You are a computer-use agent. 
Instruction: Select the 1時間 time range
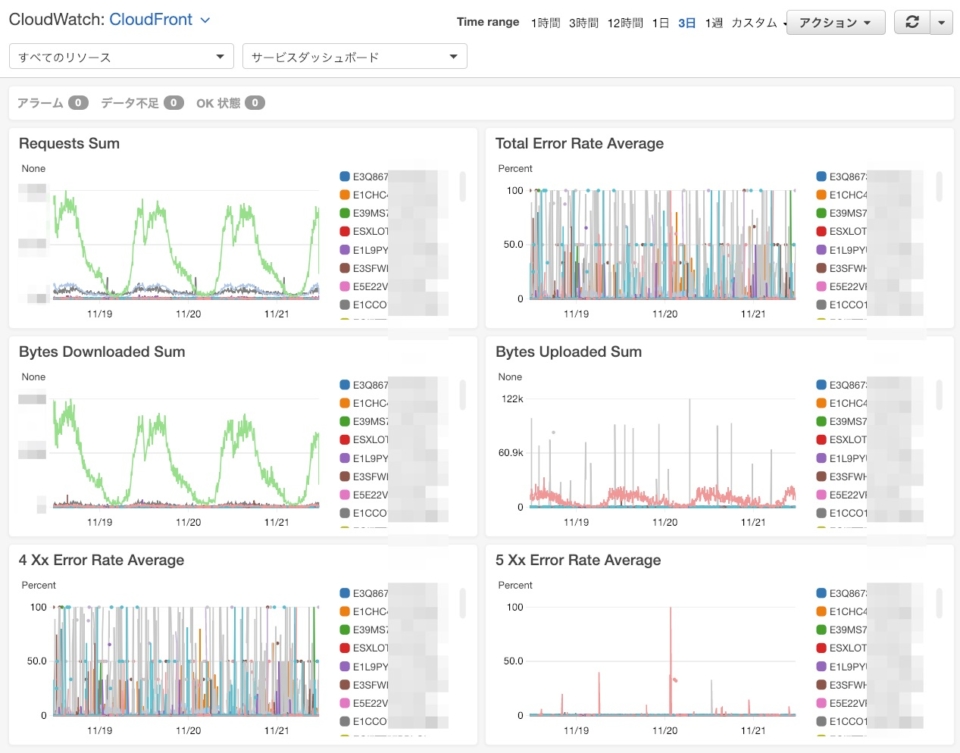point(545,21)
